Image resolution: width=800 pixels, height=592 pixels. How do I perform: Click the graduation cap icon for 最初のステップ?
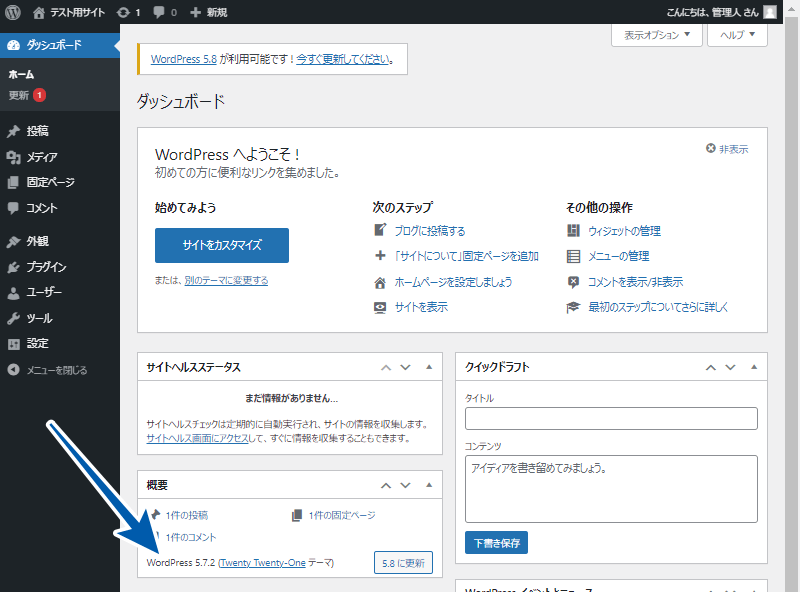573,307
